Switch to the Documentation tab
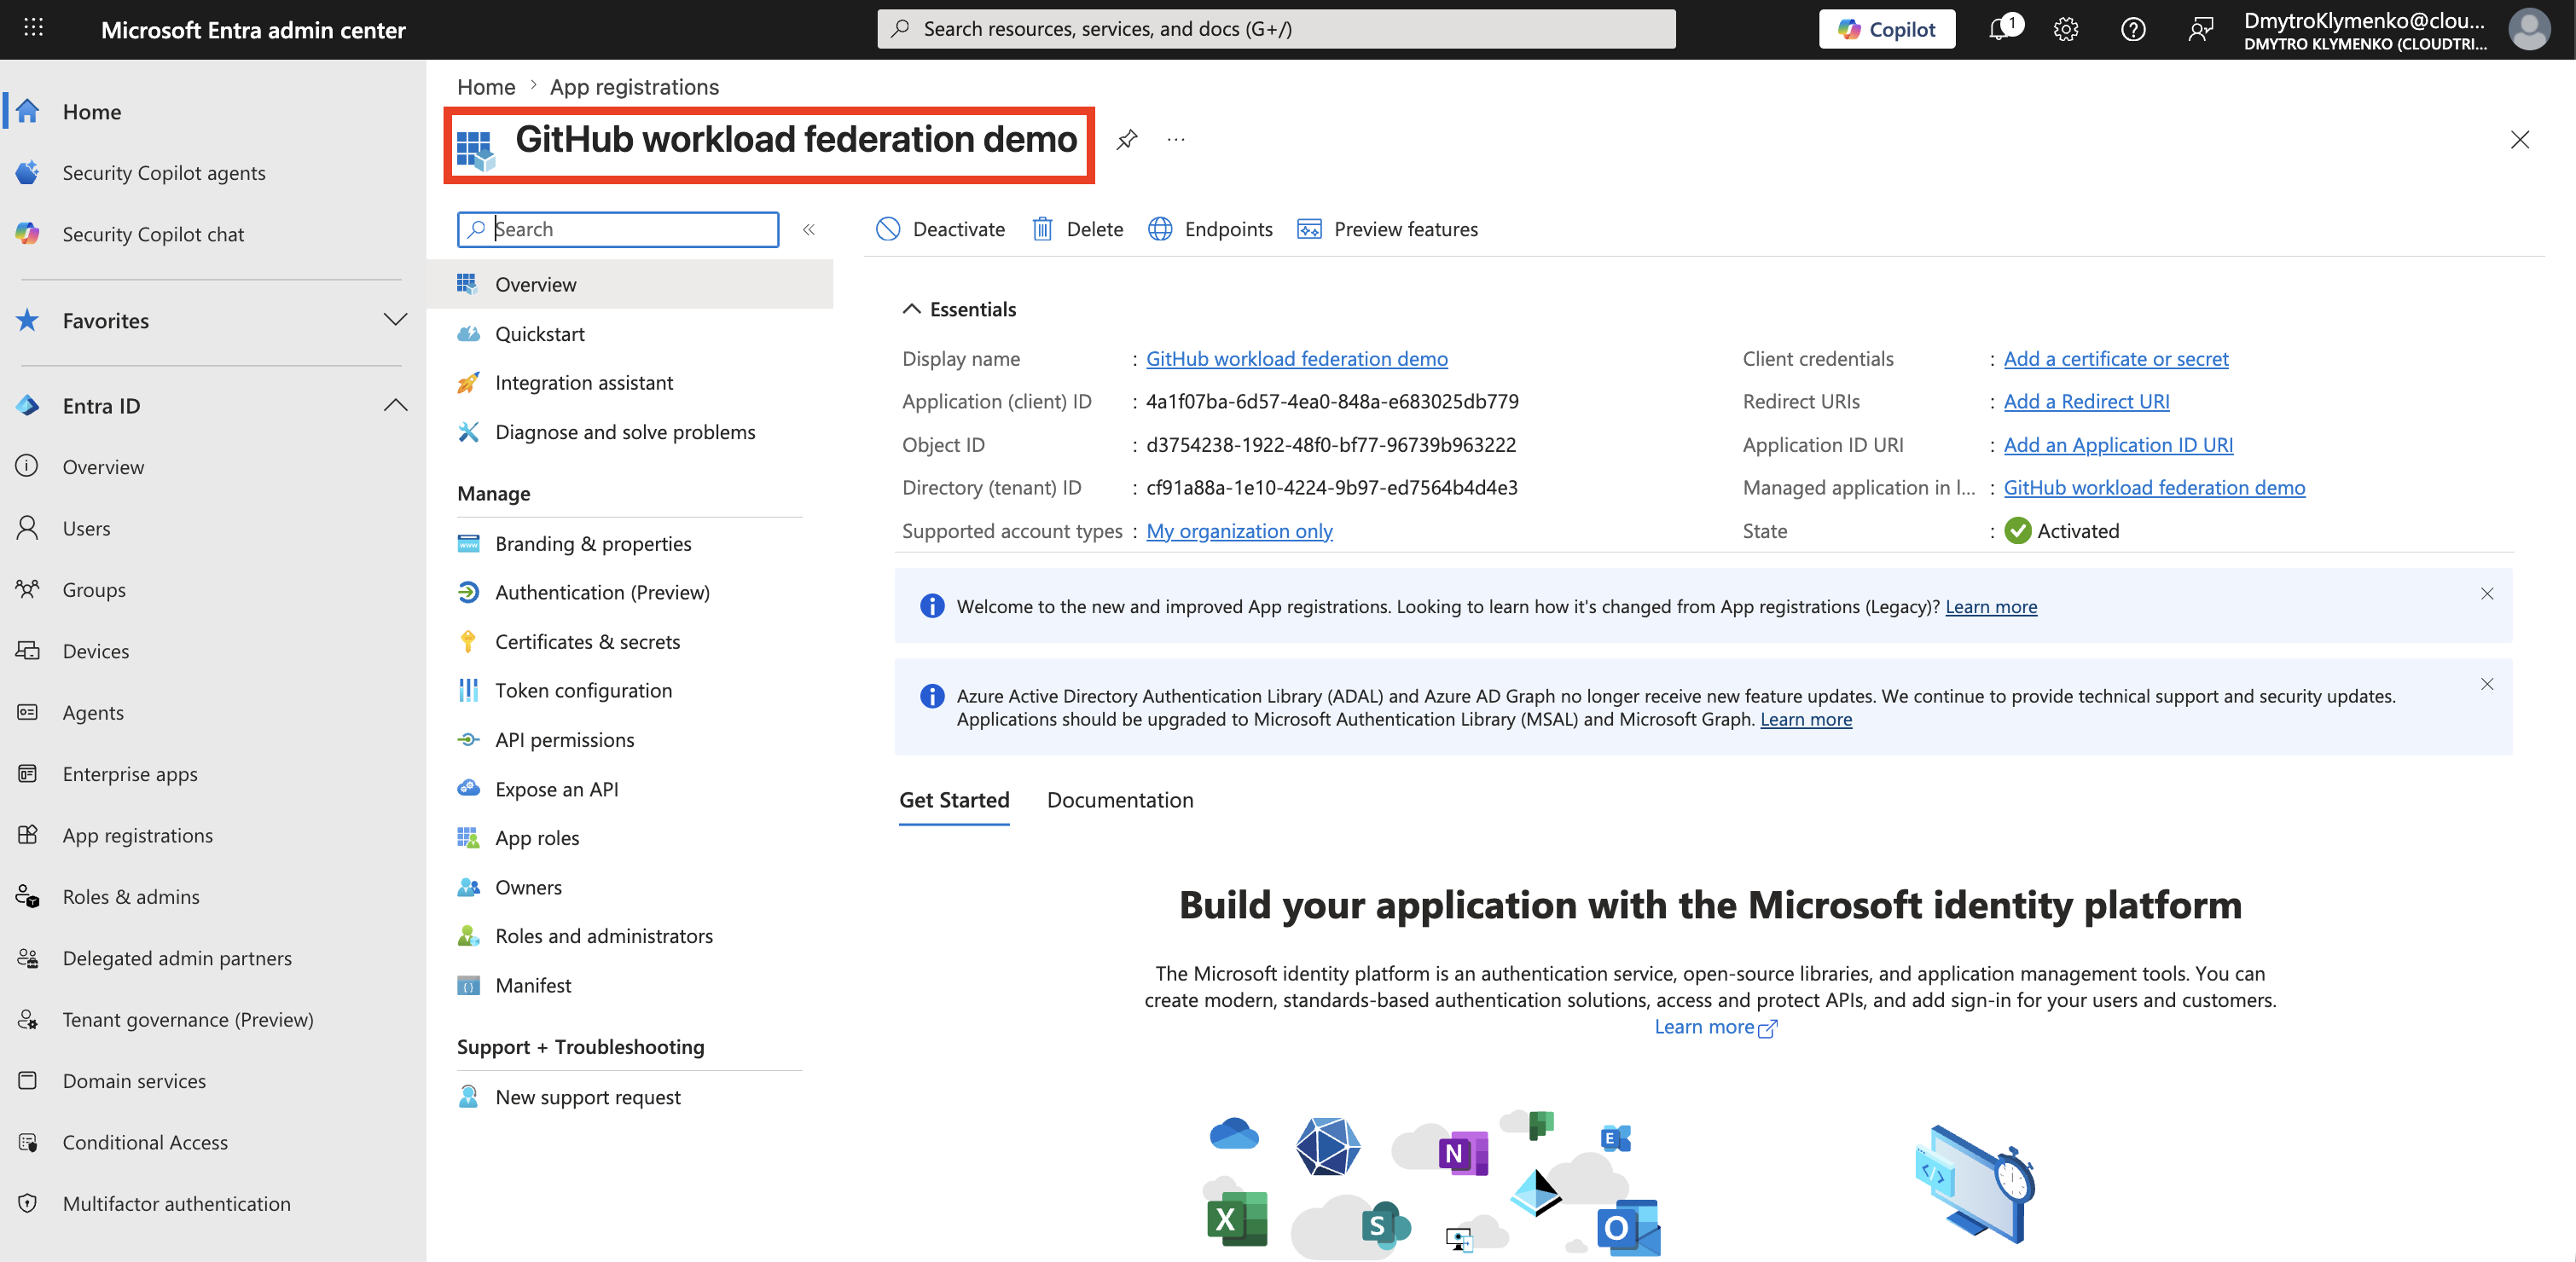 (1120, 800)
